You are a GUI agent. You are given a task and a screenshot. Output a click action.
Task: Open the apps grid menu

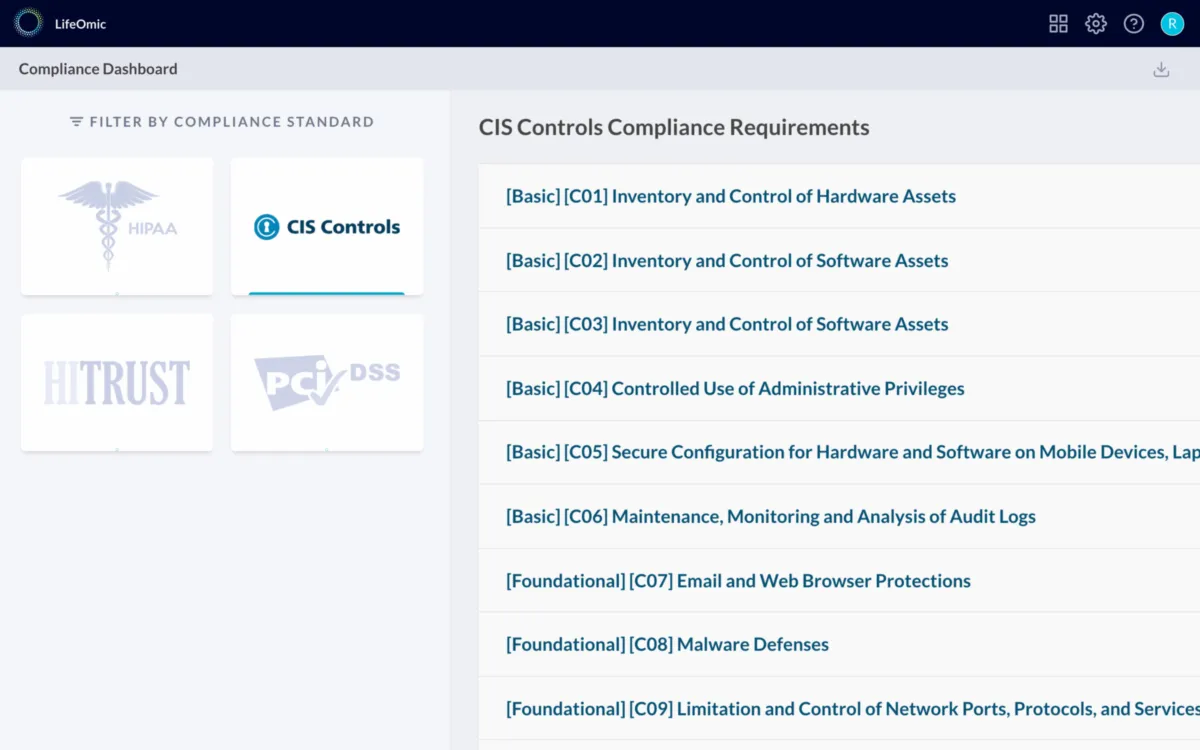(1058, 24)
